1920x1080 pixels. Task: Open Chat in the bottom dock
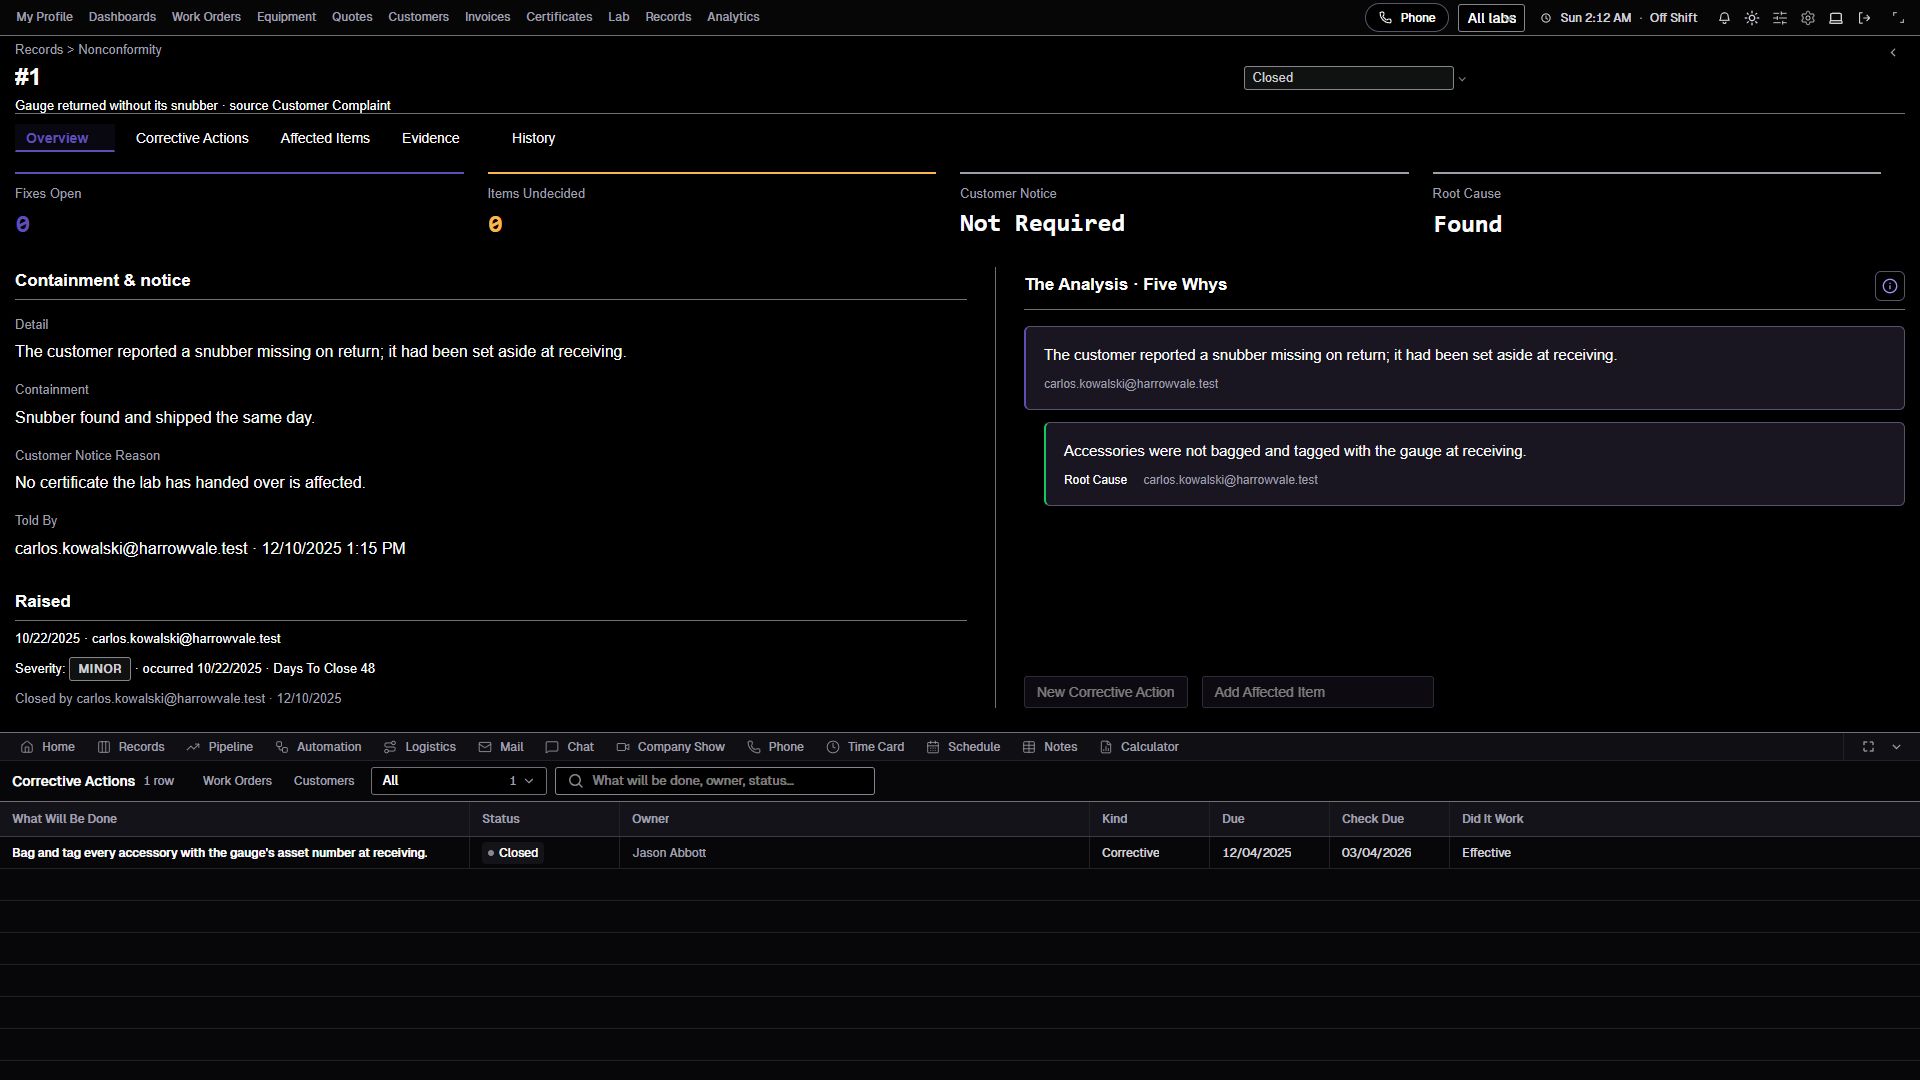570,747
